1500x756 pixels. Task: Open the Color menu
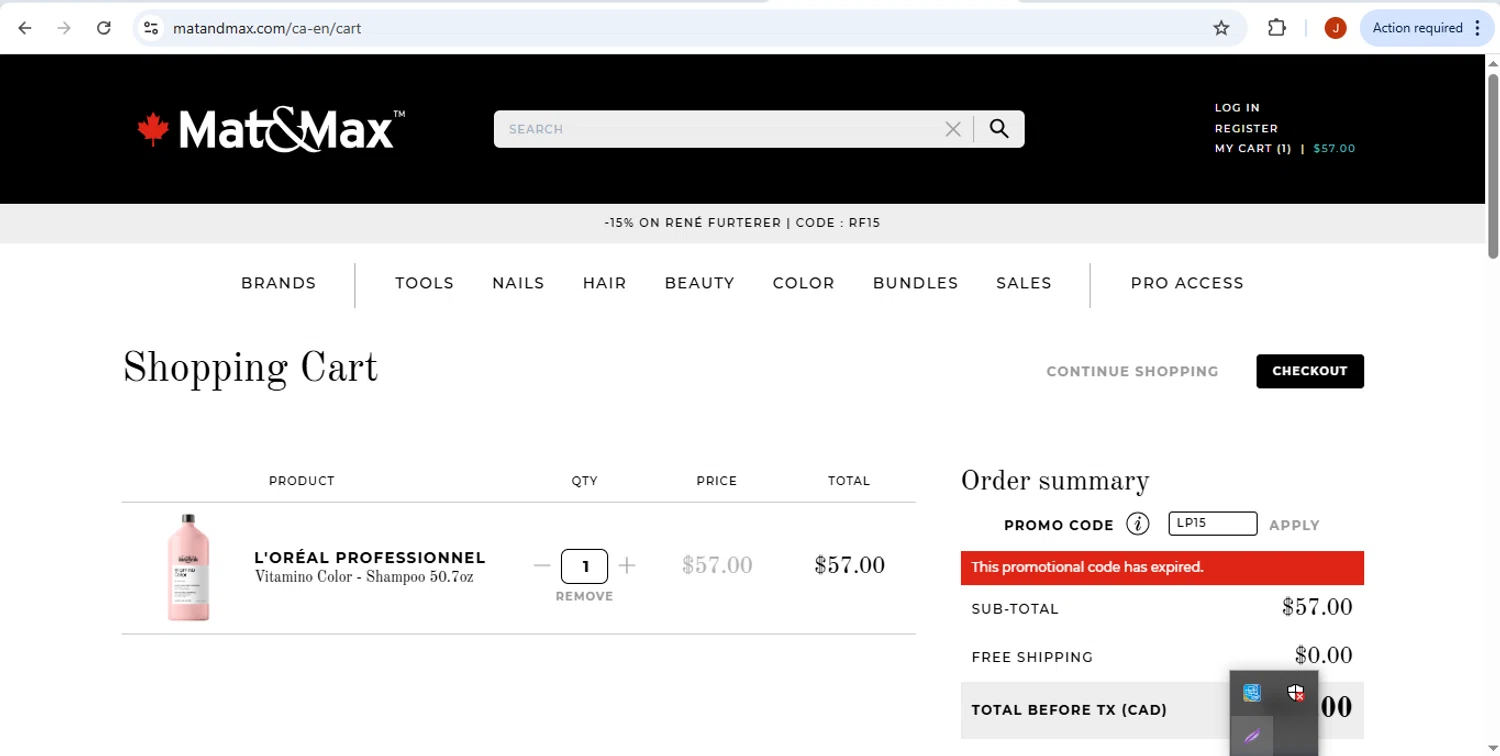tap(803, 283)
